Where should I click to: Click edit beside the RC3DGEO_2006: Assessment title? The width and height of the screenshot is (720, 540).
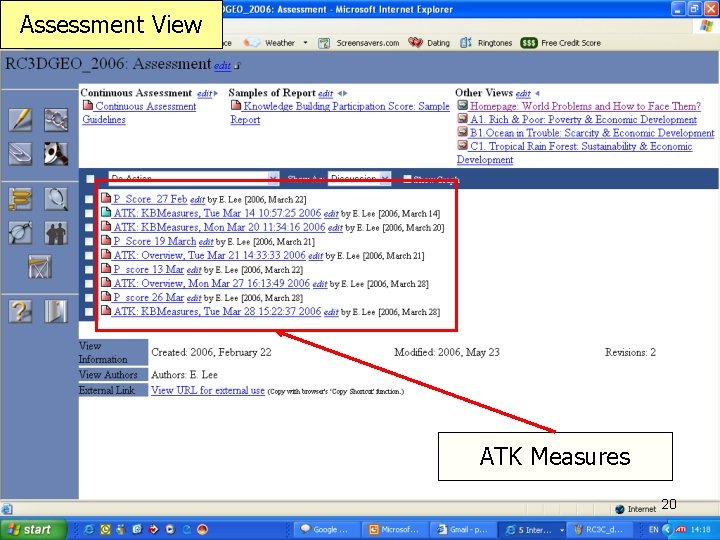[x=222, y=66]
